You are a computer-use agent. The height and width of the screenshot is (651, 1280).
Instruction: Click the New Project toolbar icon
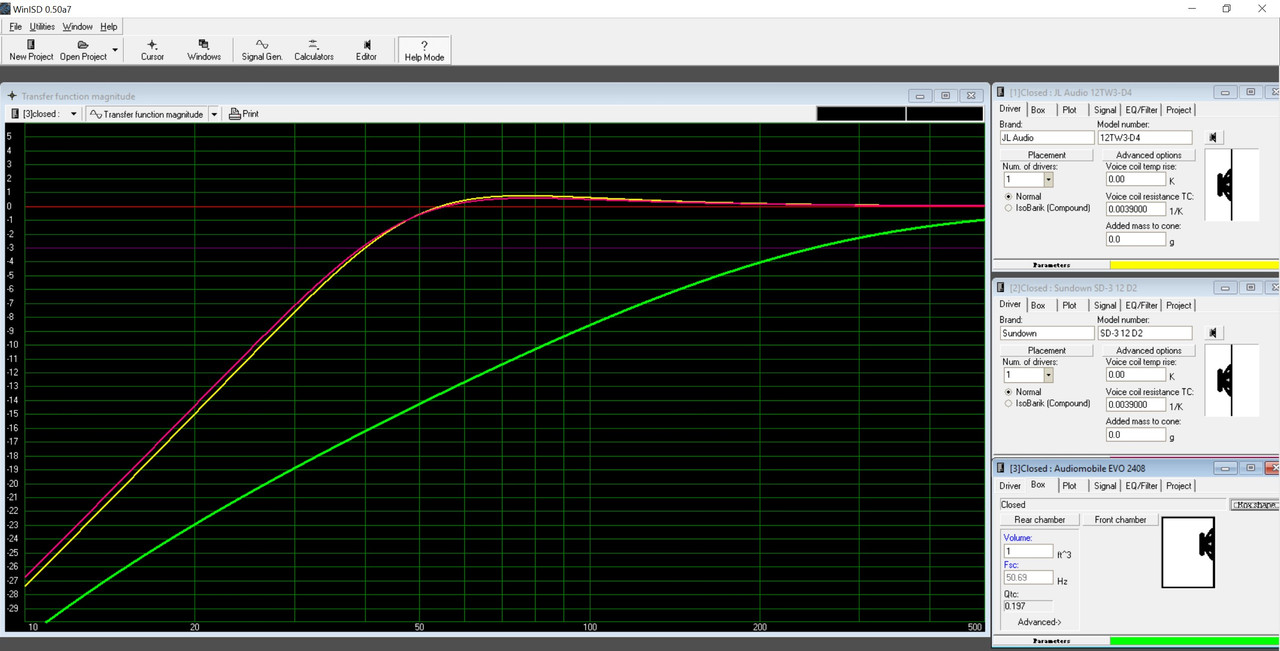(31, 45)
